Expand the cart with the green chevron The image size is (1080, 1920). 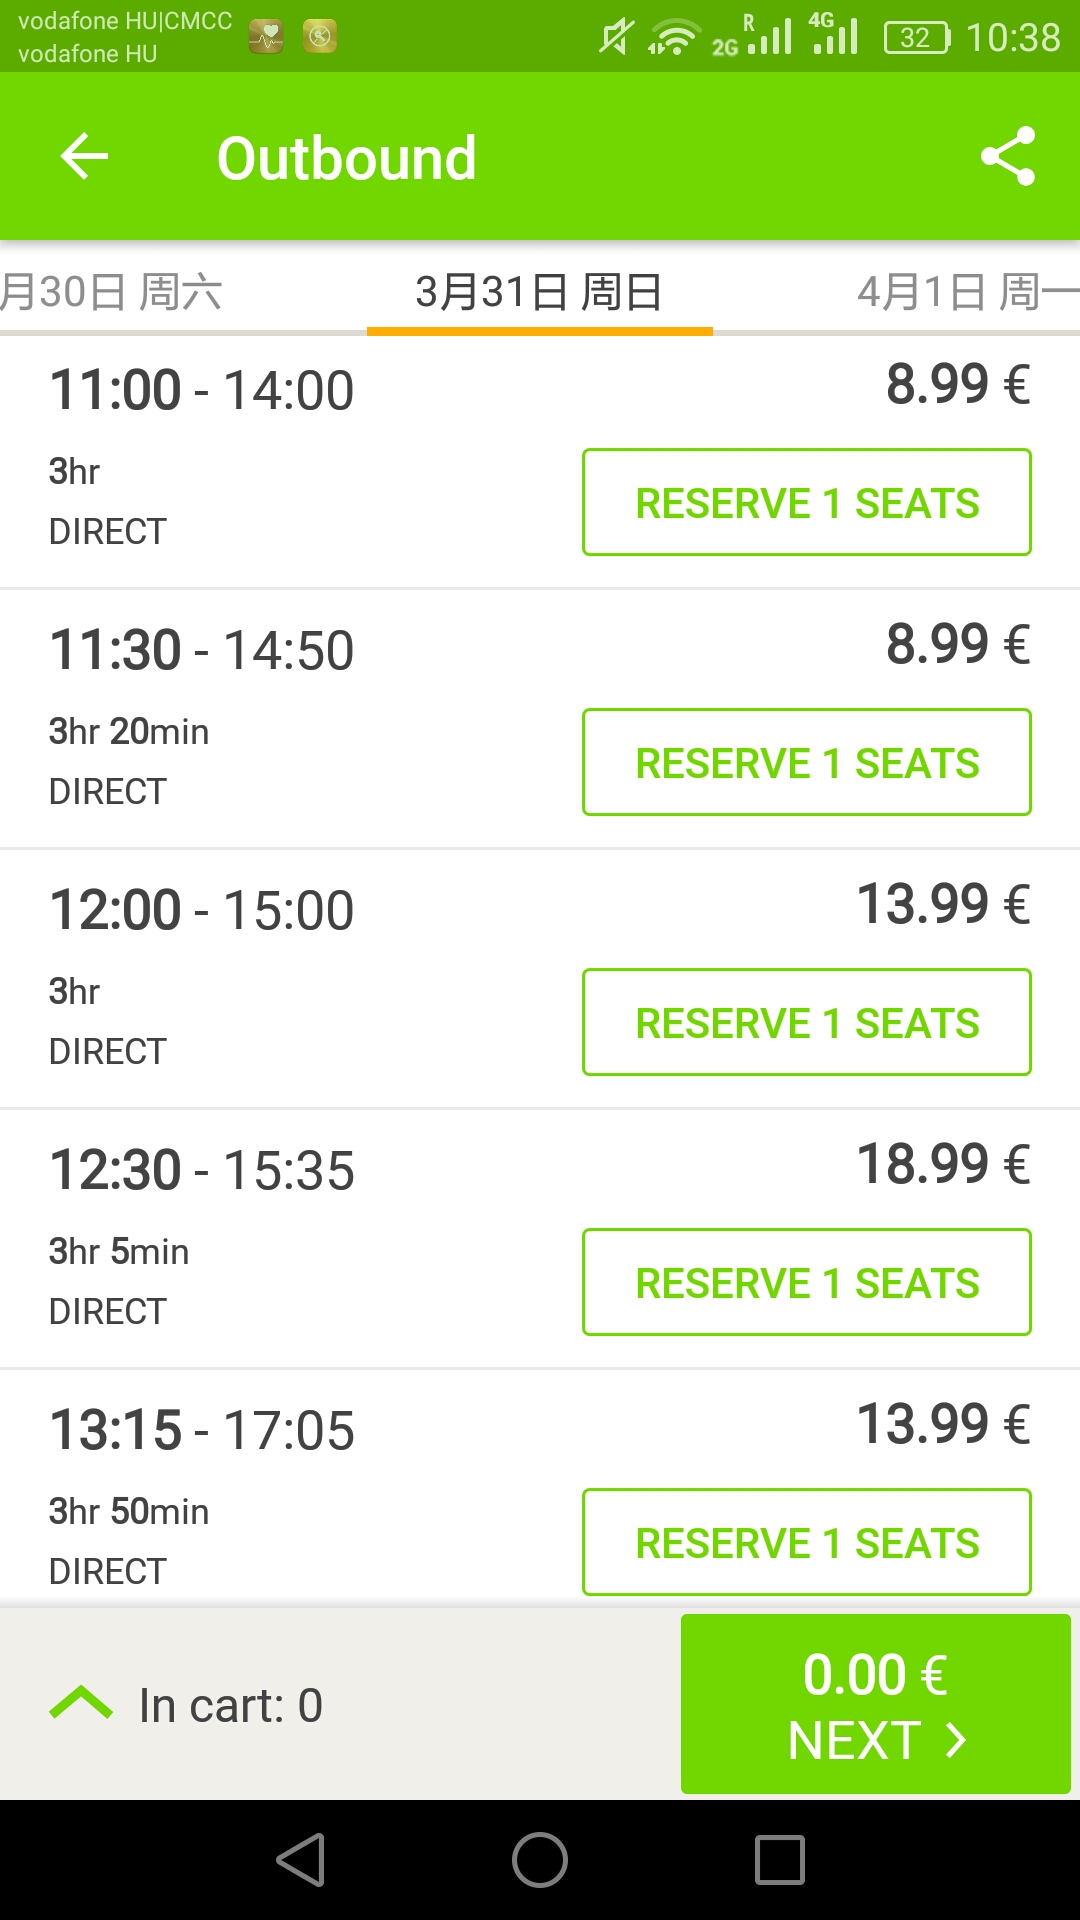tap(81, 1703)
